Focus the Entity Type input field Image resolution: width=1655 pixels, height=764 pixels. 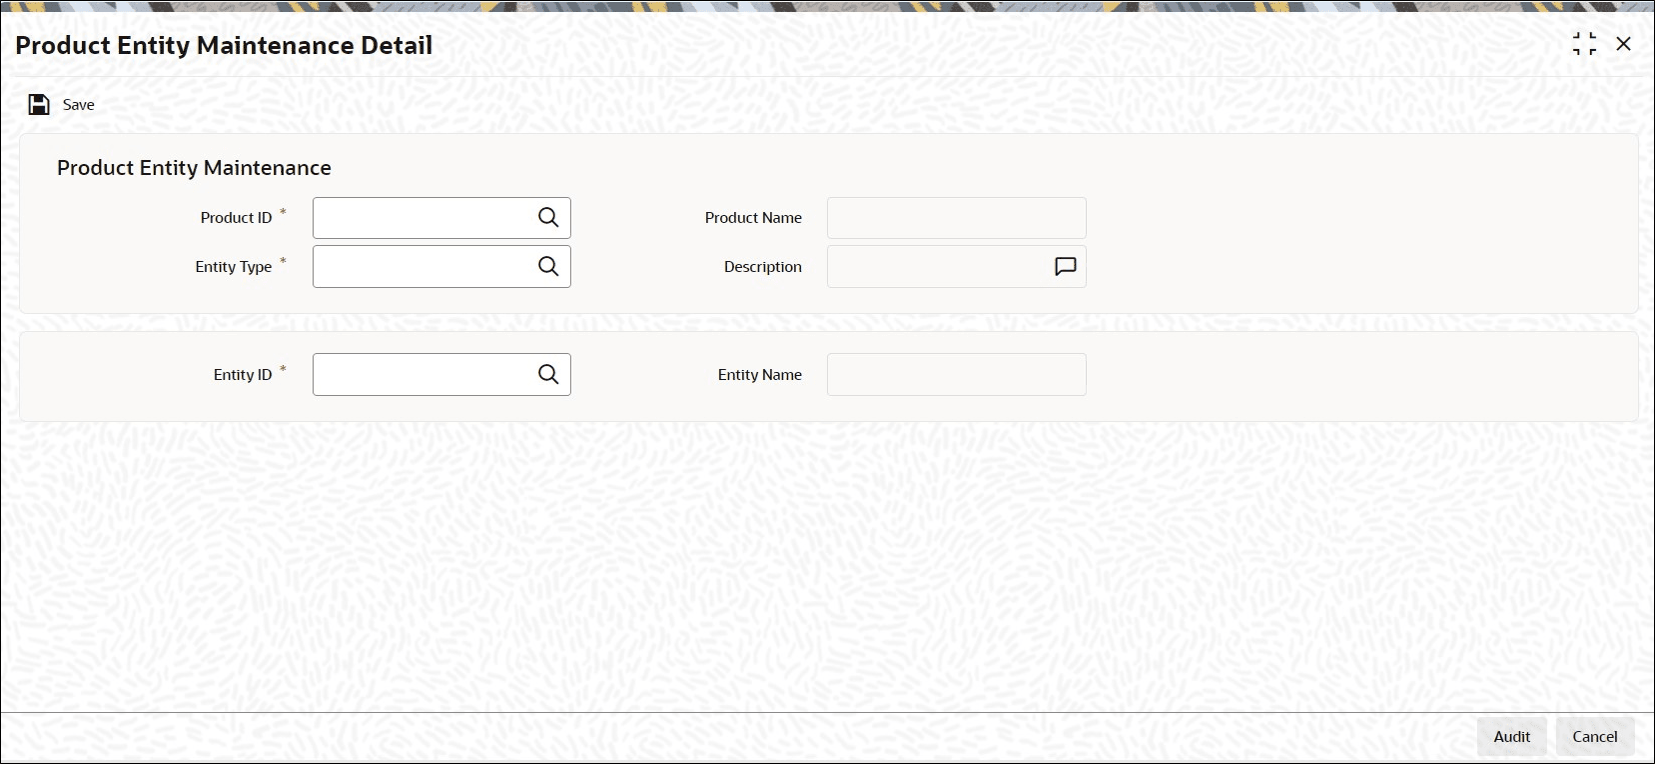[x=442, y=267]
